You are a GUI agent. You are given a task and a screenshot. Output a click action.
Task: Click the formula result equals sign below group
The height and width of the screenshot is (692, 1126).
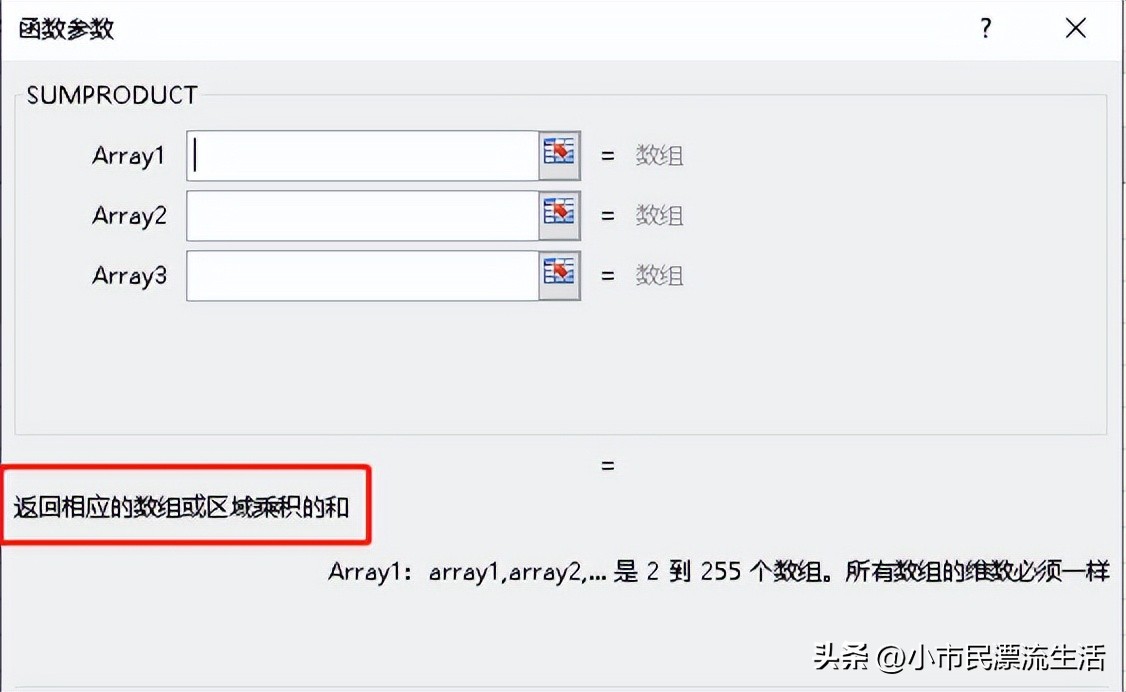[x=608, y=466]
